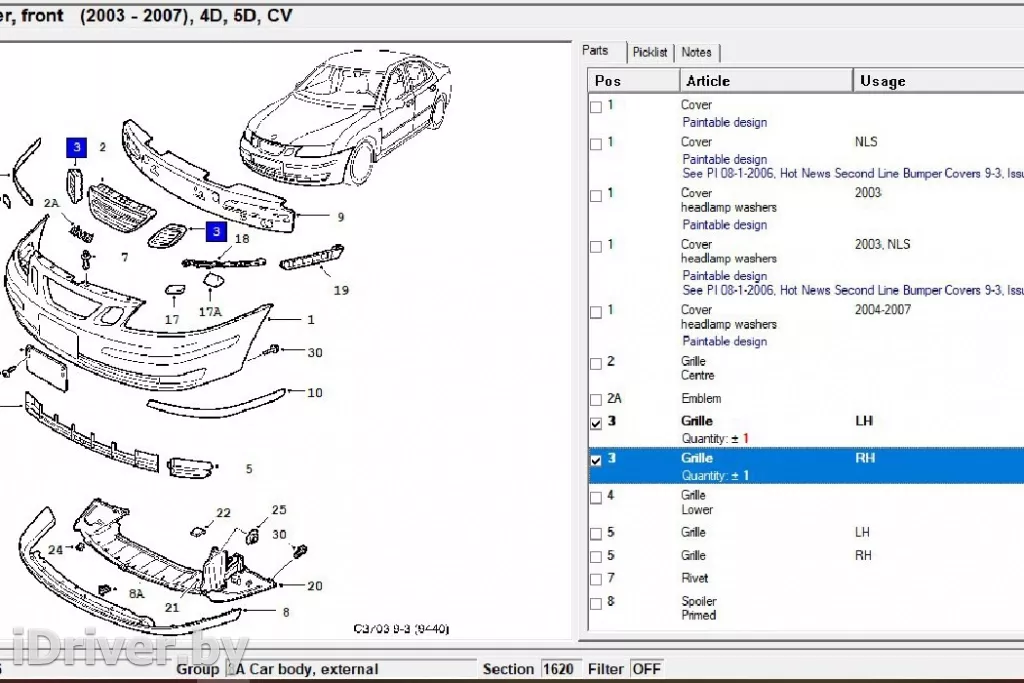The image size is (1024, 683).
Task: Select the Rivet article text
Action: point(694,578)
